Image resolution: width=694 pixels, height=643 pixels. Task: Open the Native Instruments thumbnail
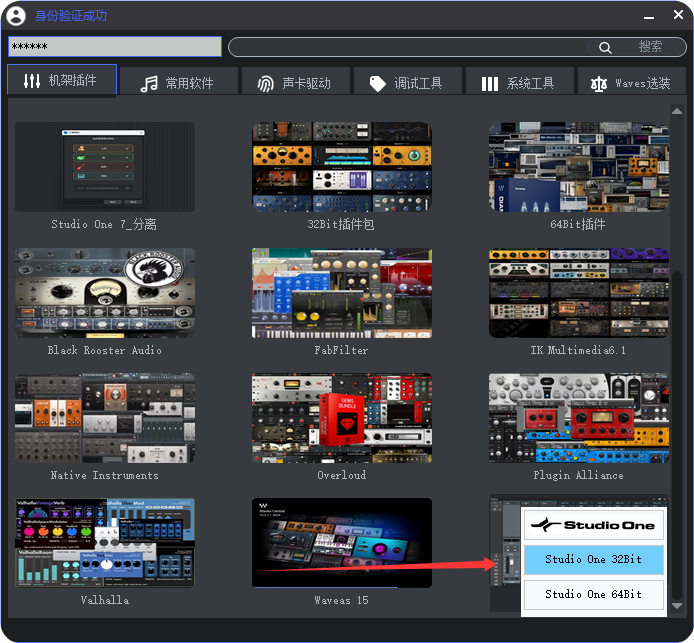pyautogui.click(x=105, y=418)
